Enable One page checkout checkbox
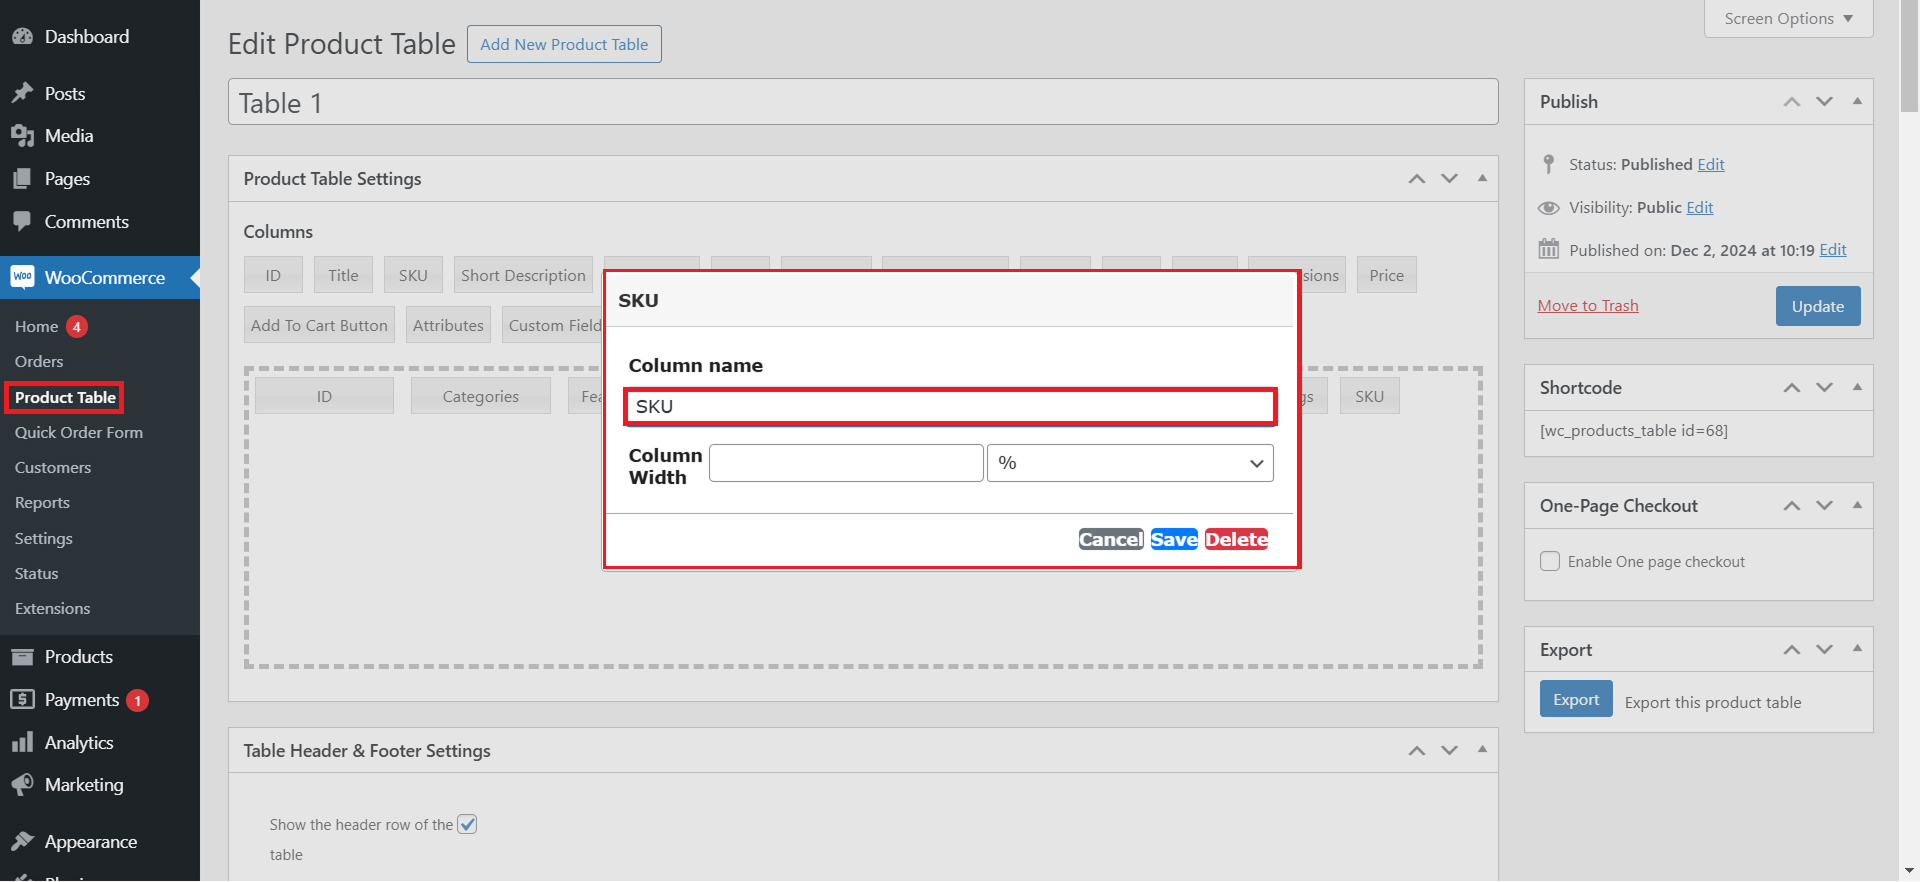Viewport: 1920px width, 882px height. (1550, 562)
